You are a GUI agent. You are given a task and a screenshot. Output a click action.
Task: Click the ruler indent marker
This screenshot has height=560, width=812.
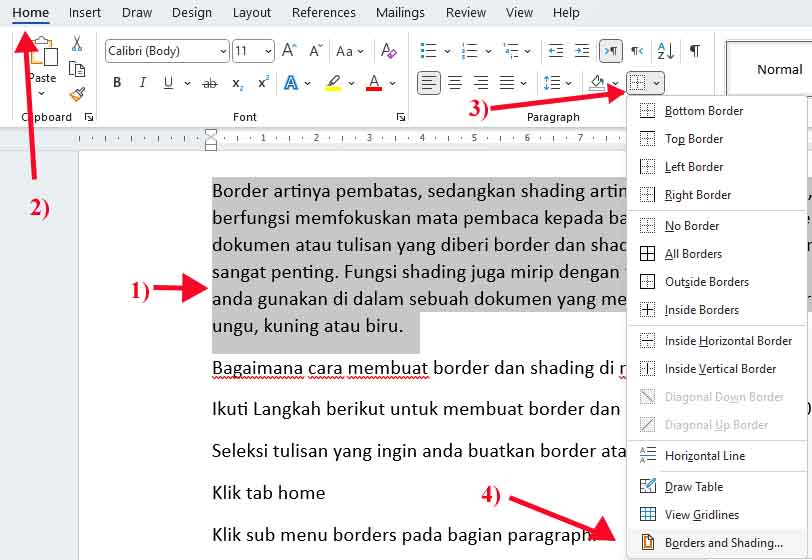tap(211, 139)
